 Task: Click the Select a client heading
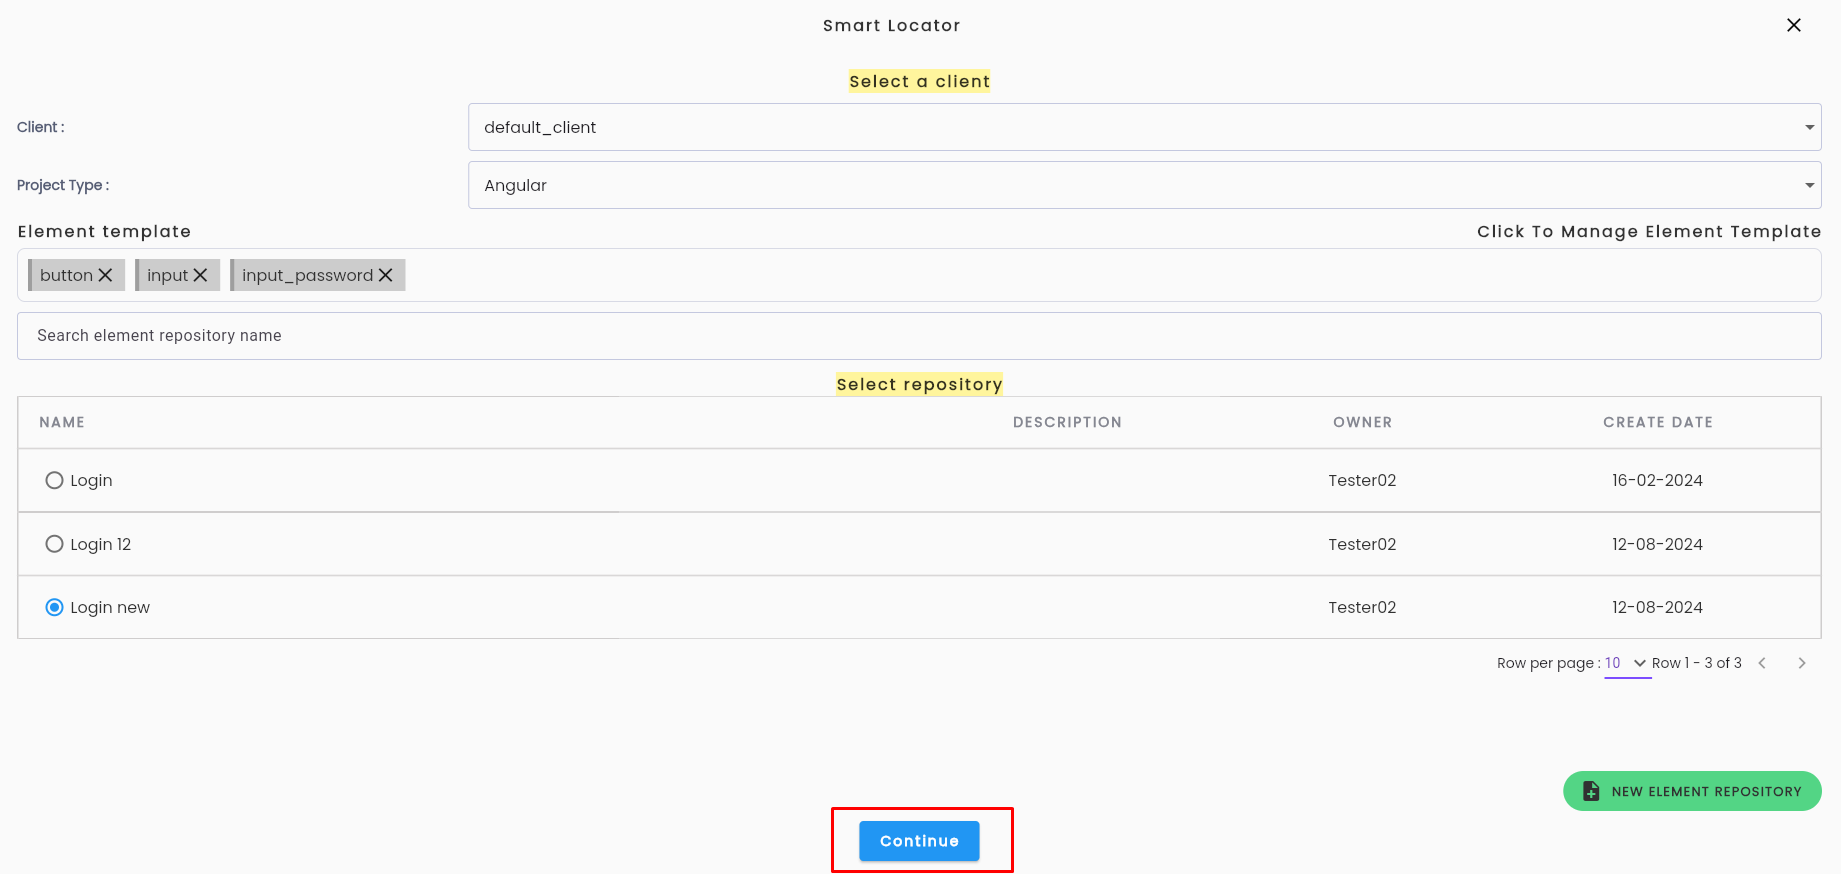(x=919, y=81)
